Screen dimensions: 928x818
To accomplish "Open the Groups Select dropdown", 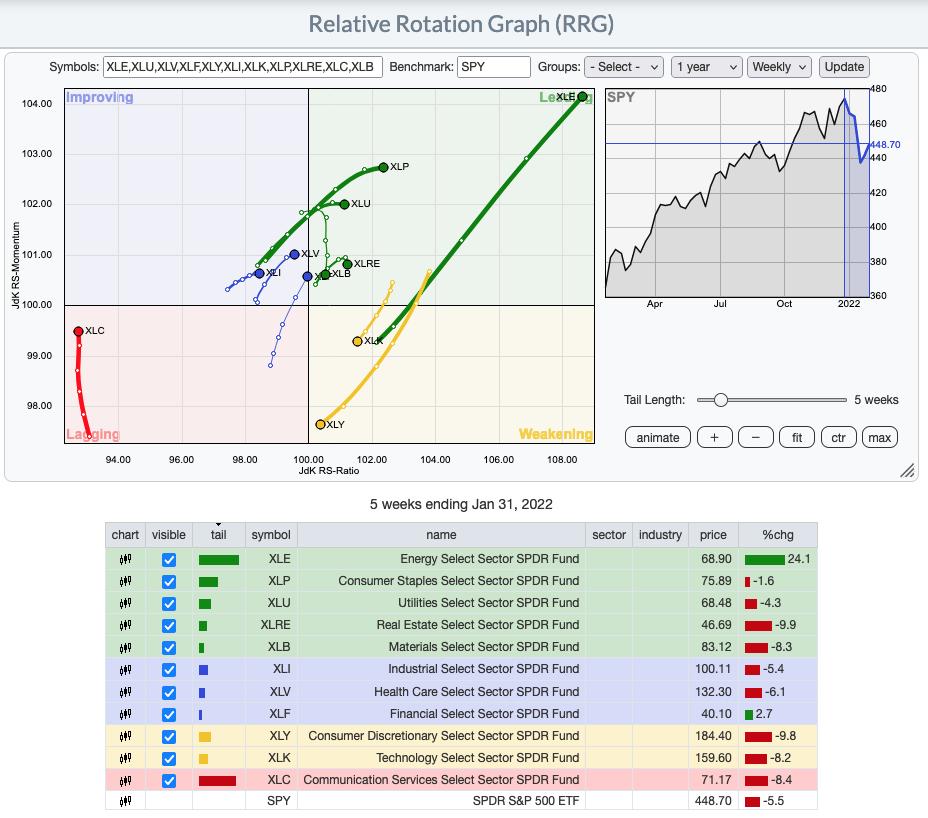I will 624,67.
